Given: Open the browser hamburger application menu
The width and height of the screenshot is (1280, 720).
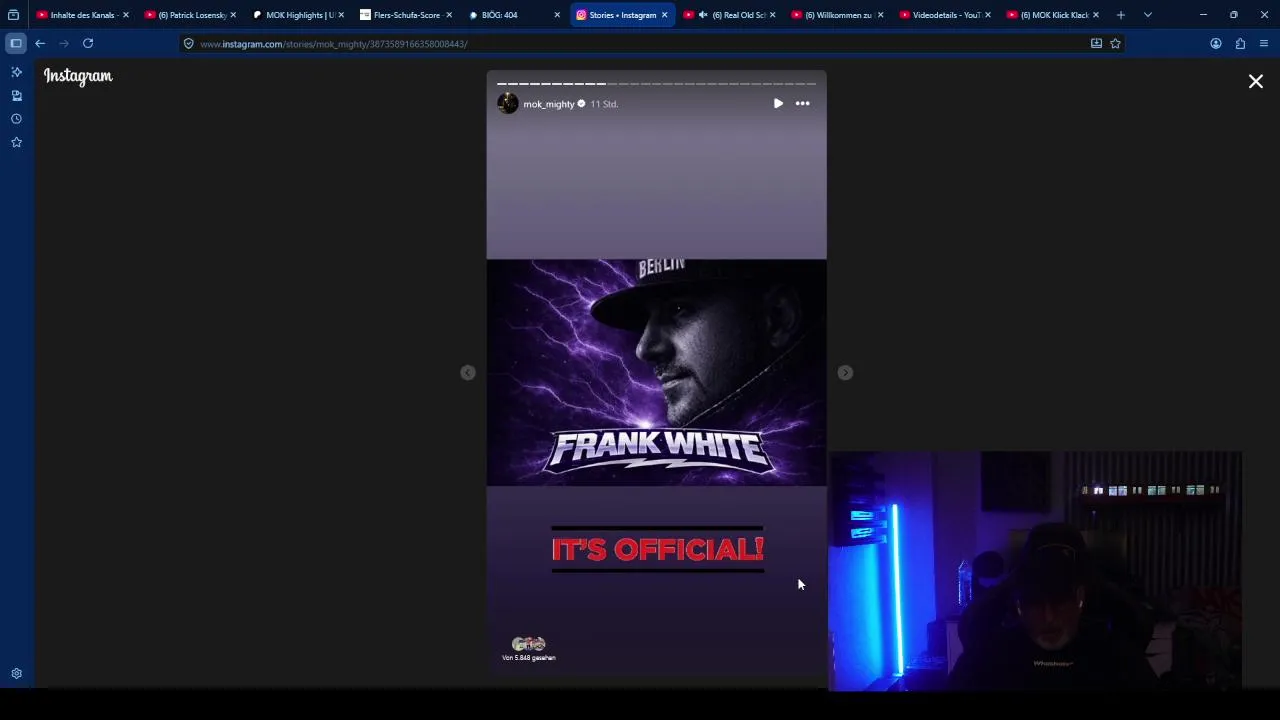Looking at the screenshot, I should pyautogui.click(x=1264, y=44).
